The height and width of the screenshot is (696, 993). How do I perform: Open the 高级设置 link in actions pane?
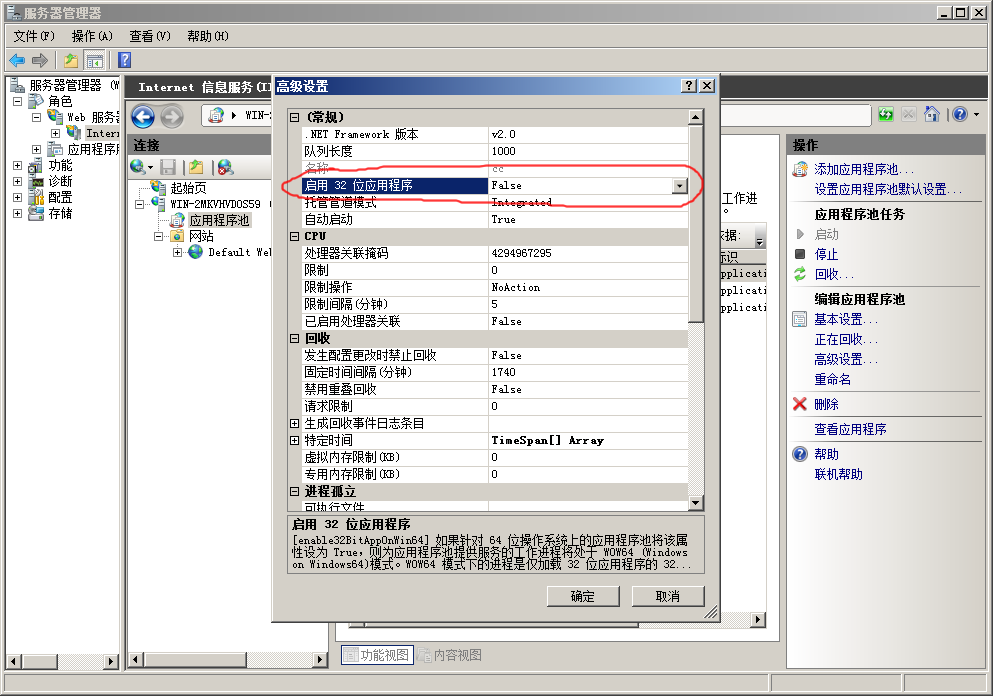click(845, 359)
